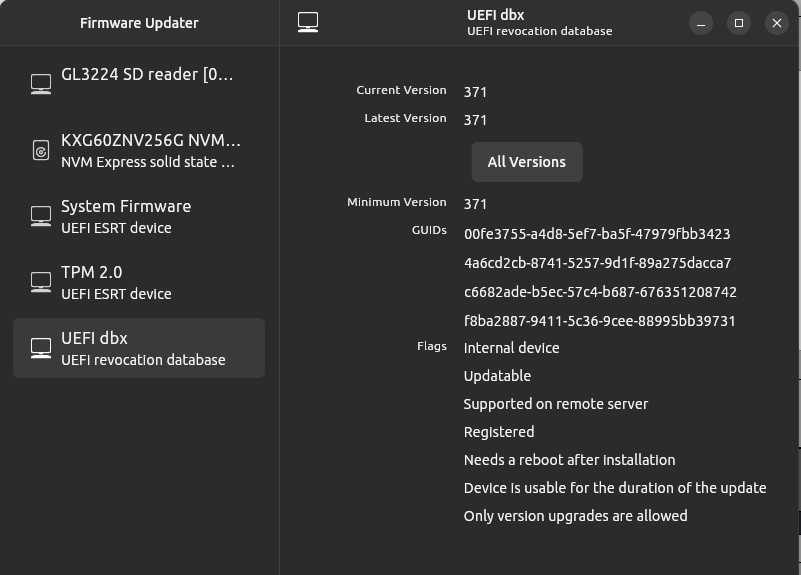The image size is (801, 575).
Task: Click the Current Version label
Action: [402, 90]
